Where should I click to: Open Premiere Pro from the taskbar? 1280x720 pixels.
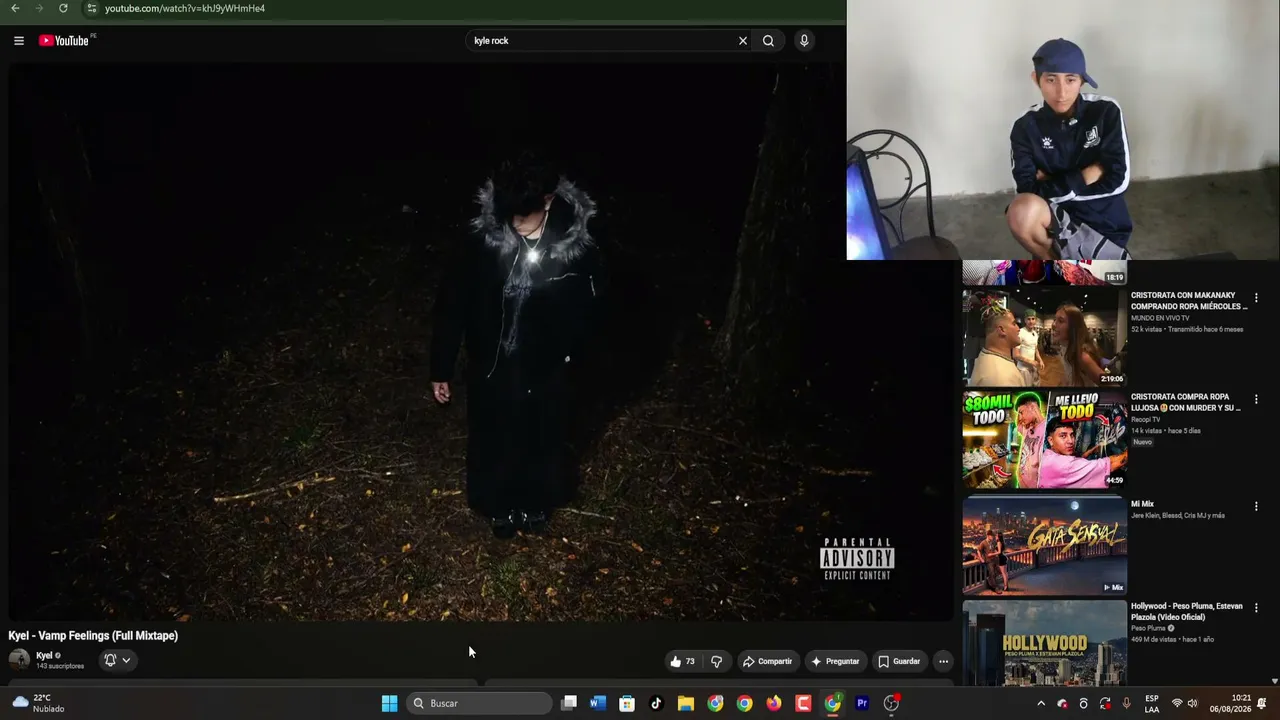coord(862,703)
